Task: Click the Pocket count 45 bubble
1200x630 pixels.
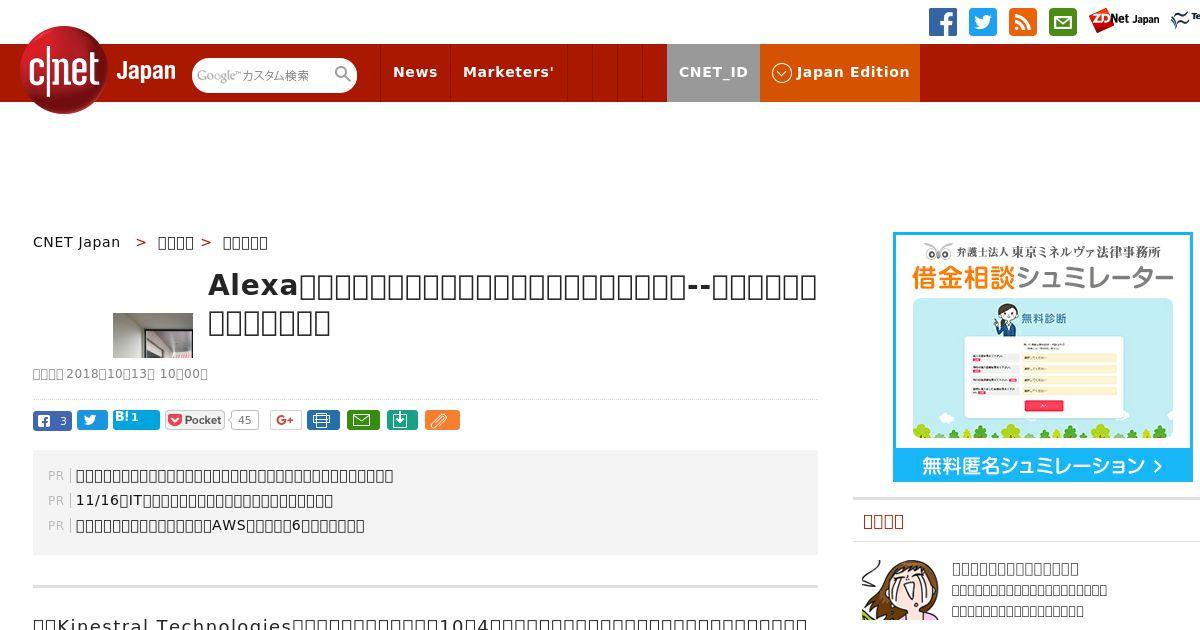Action: (244, 420)
